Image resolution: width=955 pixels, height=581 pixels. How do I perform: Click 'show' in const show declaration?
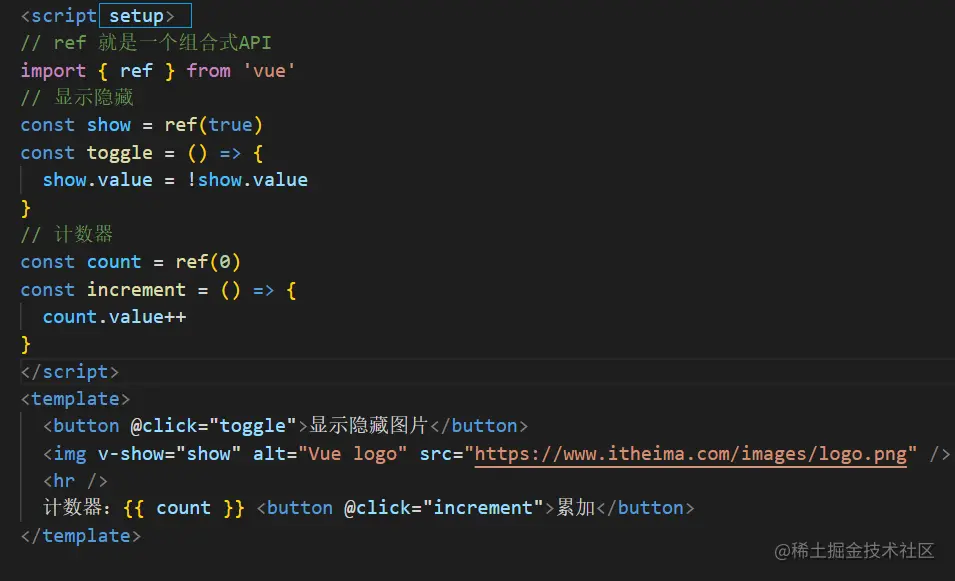pos(108,125)
